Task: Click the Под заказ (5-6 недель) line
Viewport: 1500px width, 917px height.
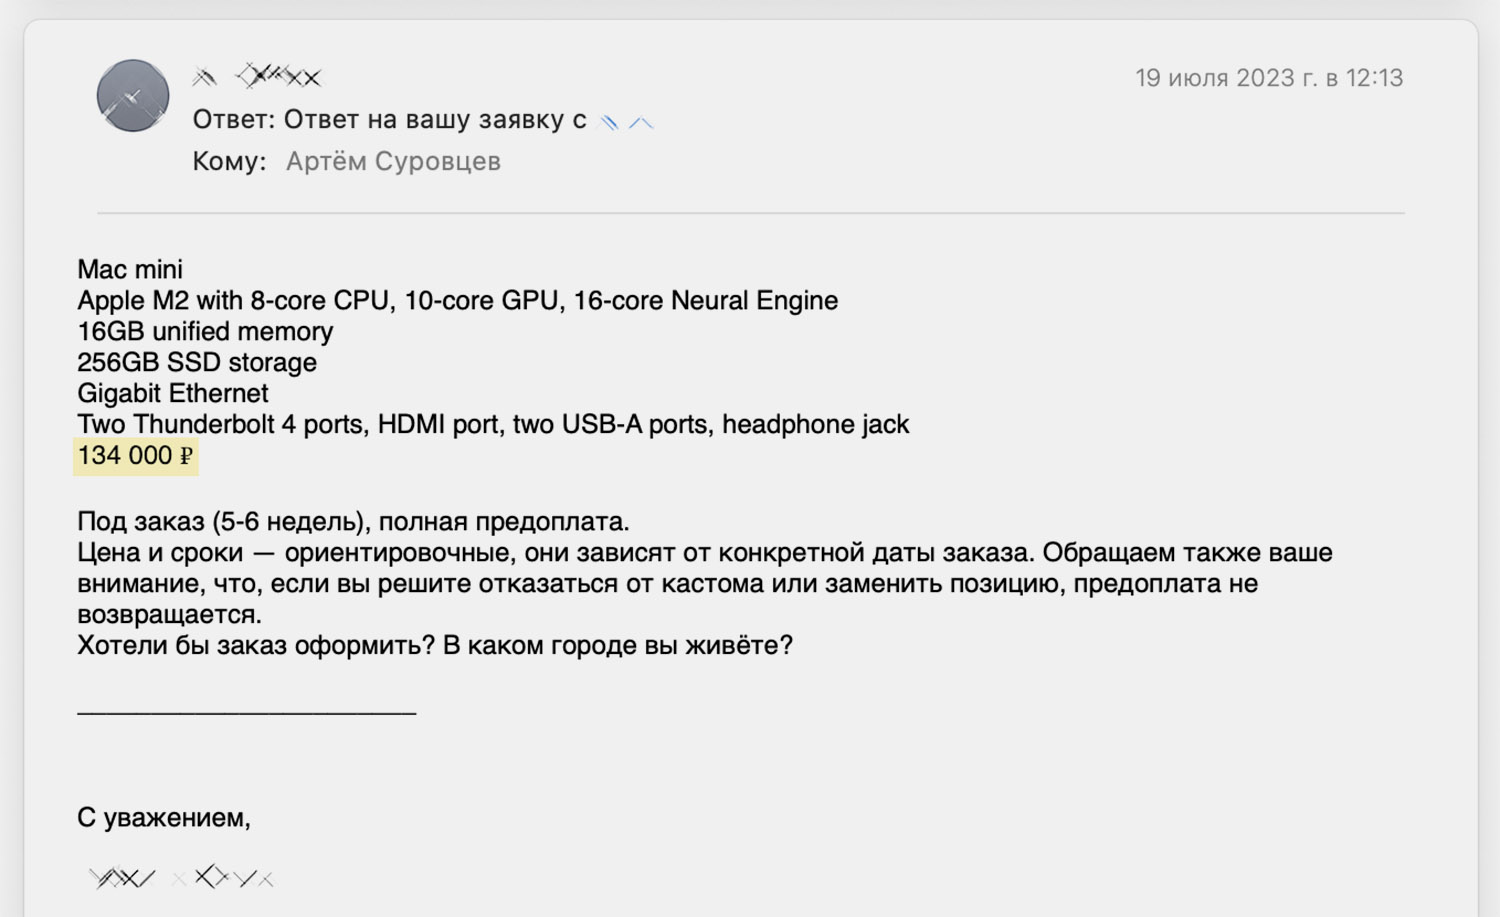Action: 353,521
